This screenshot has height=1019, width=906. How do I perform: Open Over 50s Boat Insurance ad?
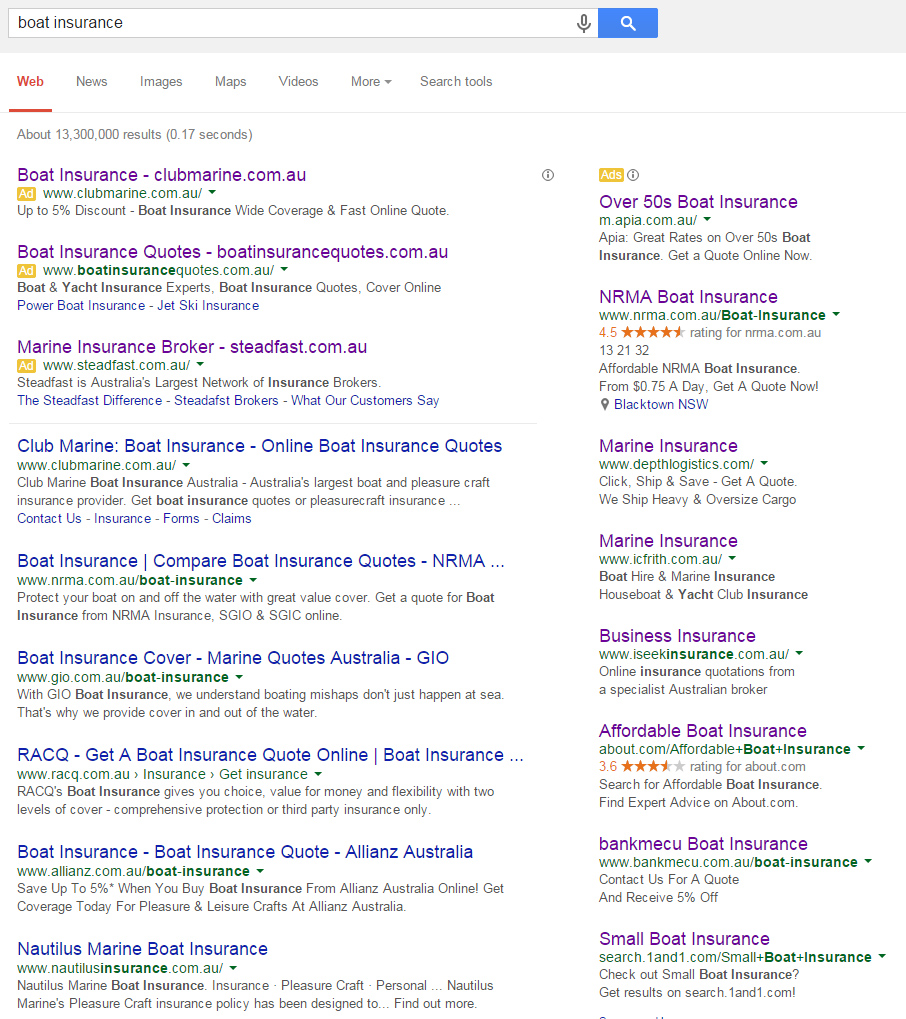click(x=698, y=201)
